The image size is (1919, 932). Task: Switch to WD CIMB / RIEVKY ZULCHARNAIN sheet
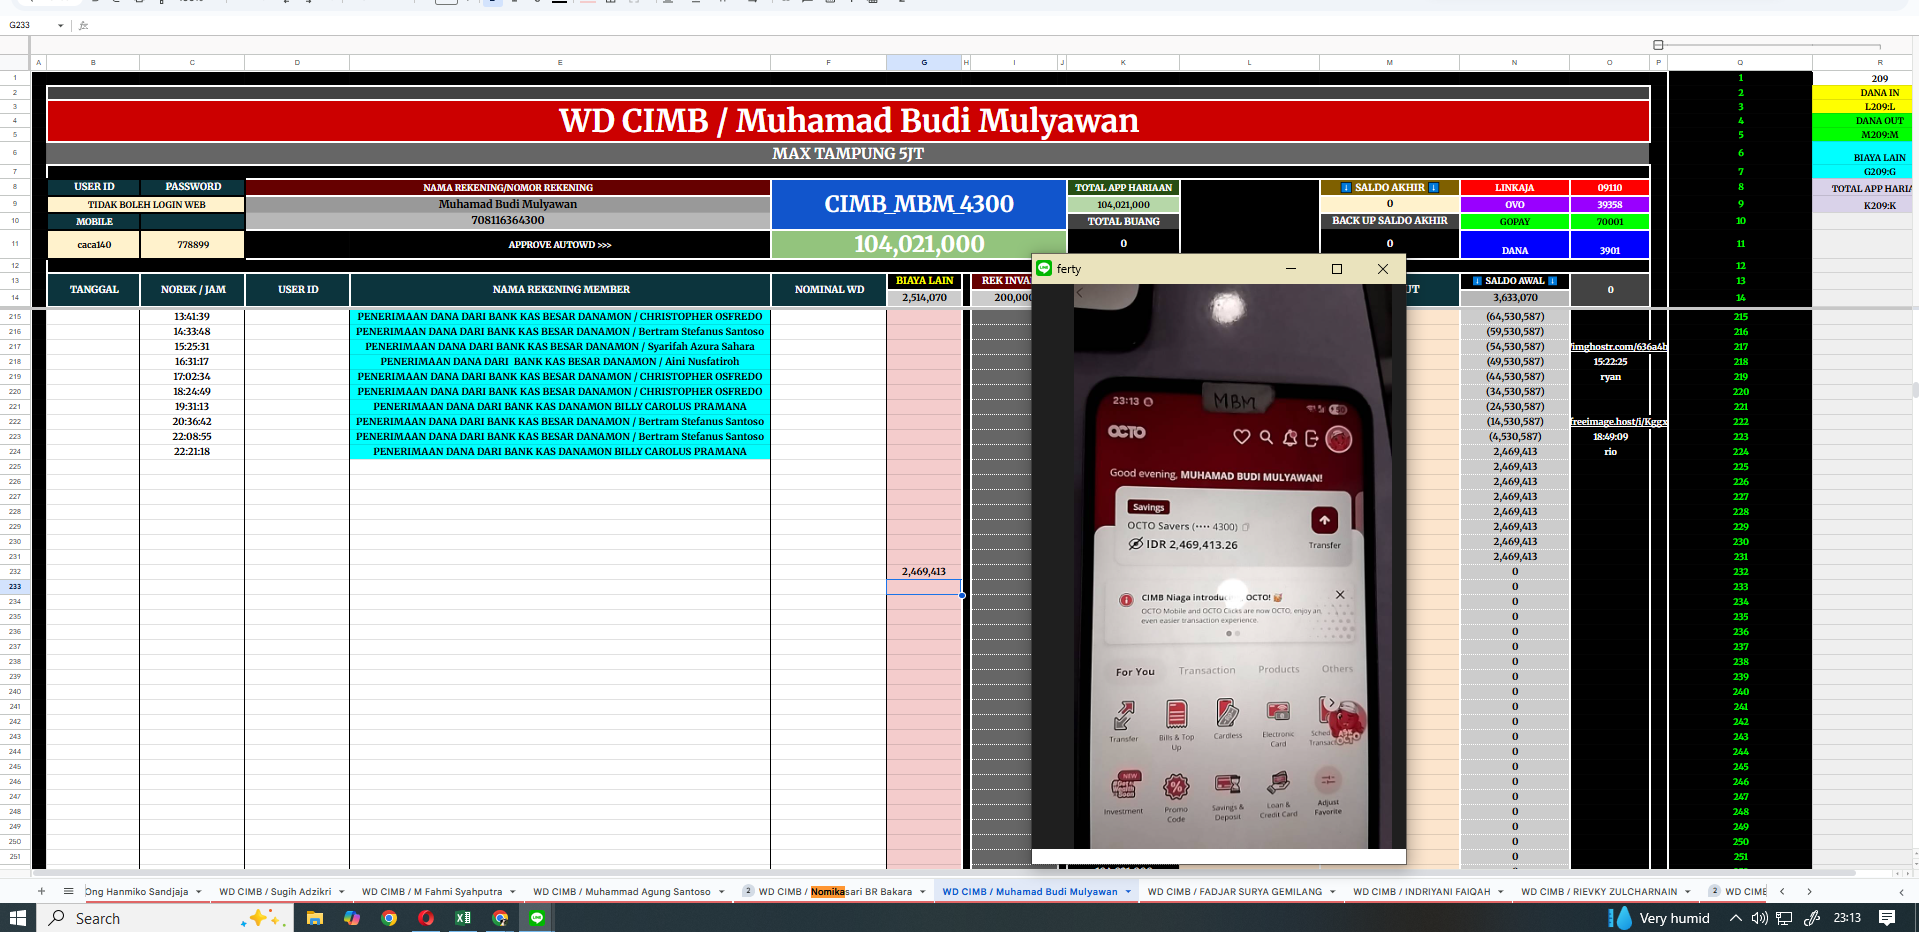1599,892
